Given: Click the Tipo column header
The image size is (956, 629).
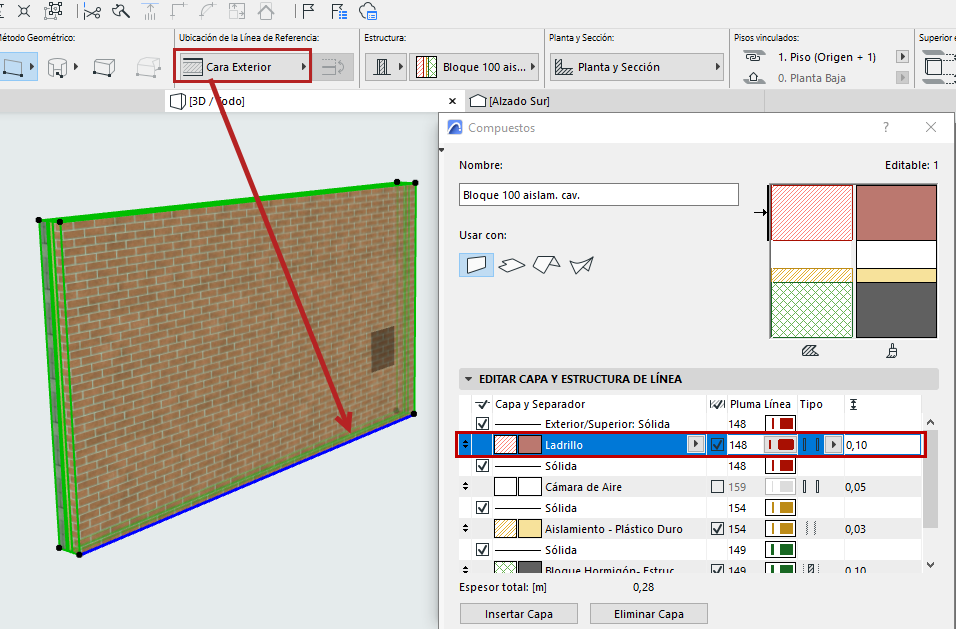Looking at the screenshot, I should [811, 403].
